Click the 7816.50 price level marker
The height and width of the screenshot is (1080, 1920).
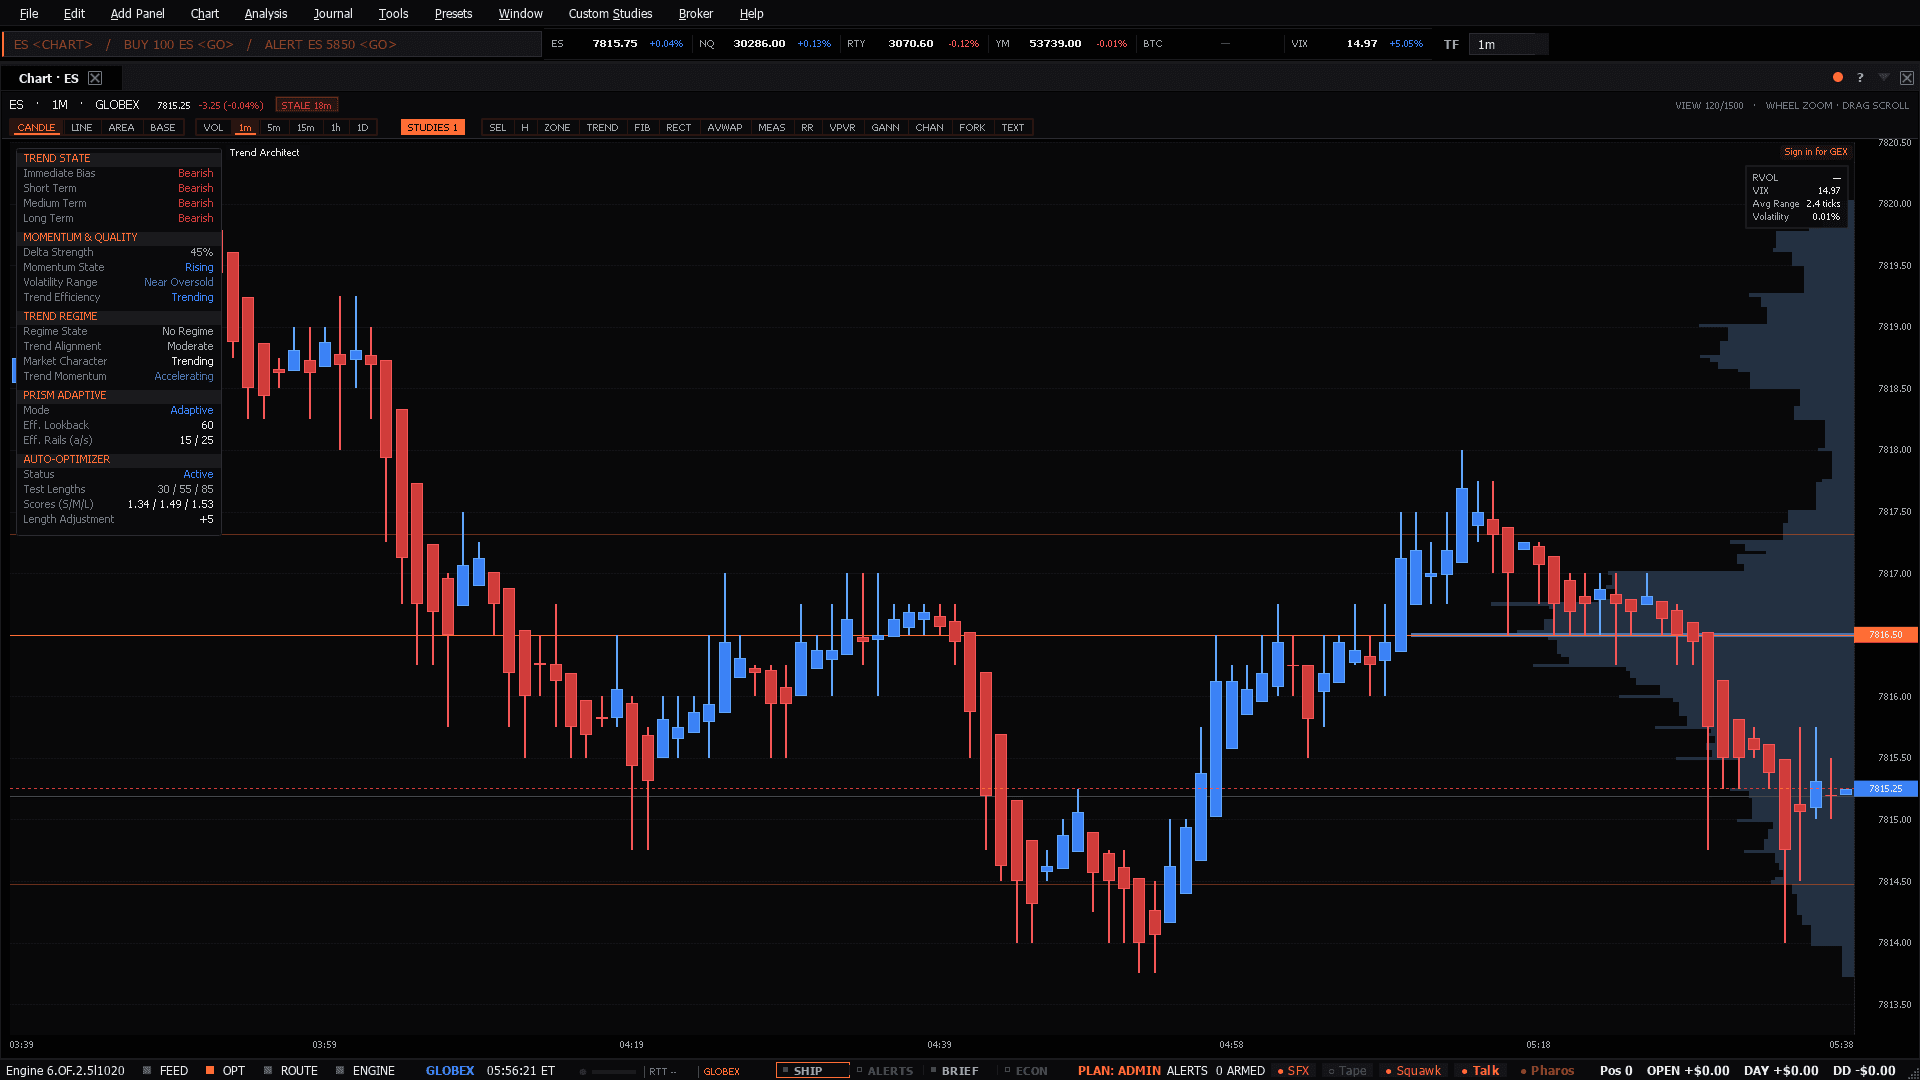click(x=1886, y=634)
